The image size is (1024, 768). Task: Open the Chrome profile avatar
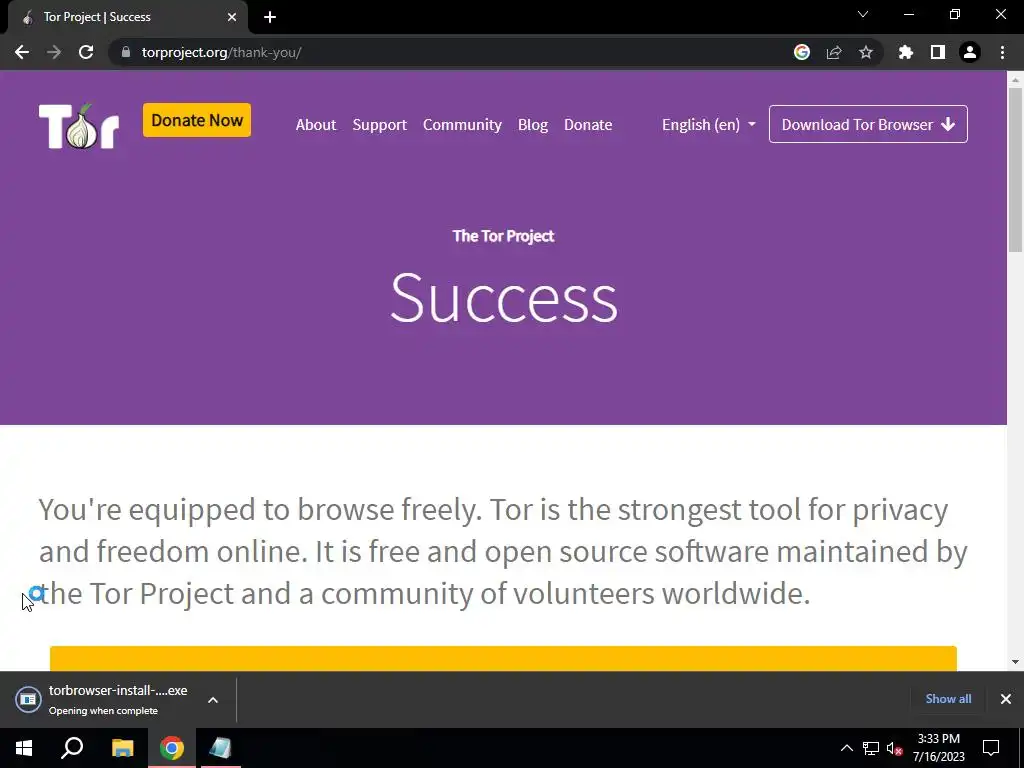click(970, 52)
